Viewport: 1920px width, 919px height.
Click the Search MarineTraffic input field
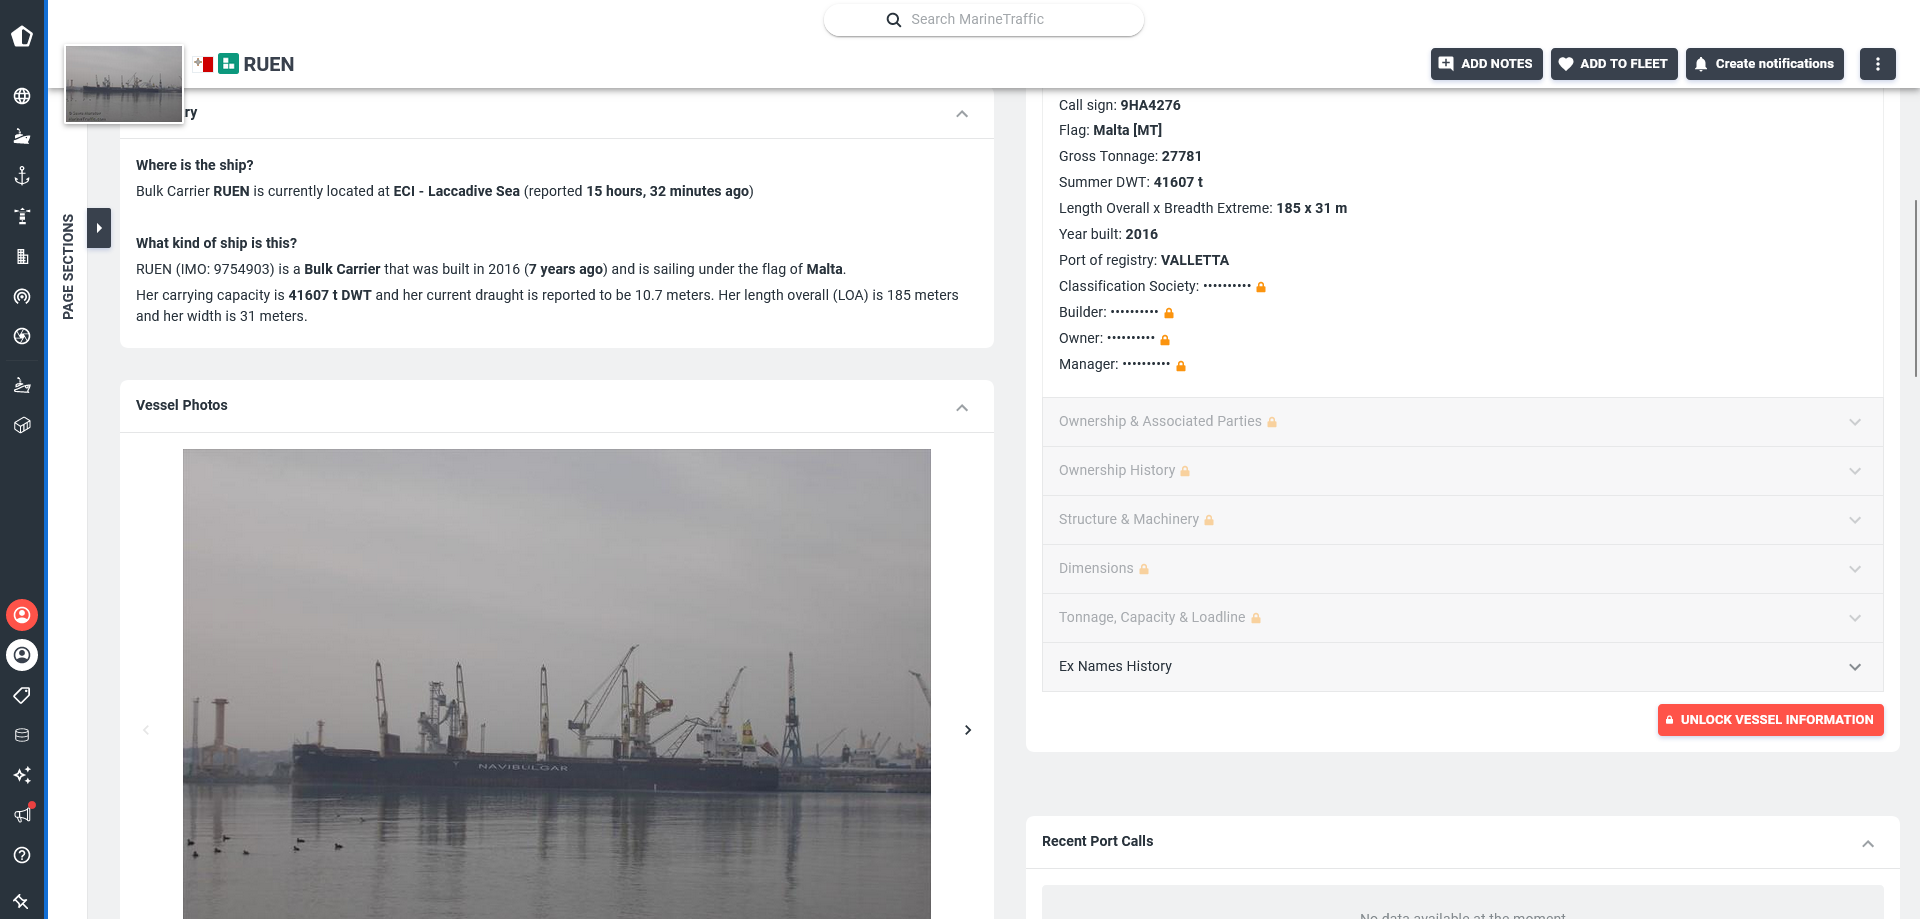(x=984, y=20)
